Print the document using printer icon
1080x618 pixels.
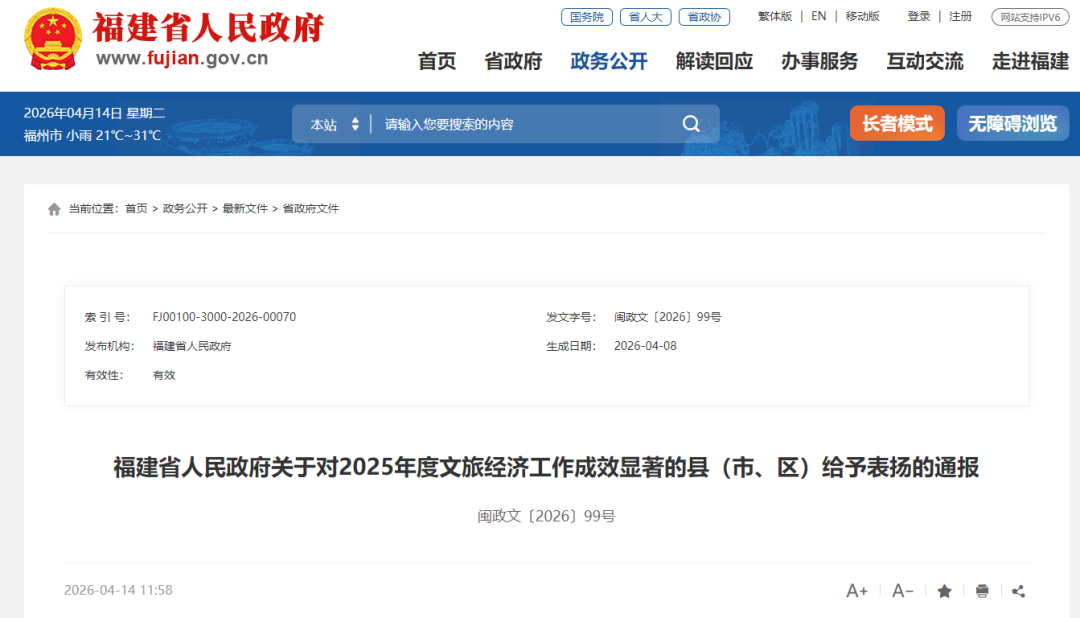[x=982, y=591]
